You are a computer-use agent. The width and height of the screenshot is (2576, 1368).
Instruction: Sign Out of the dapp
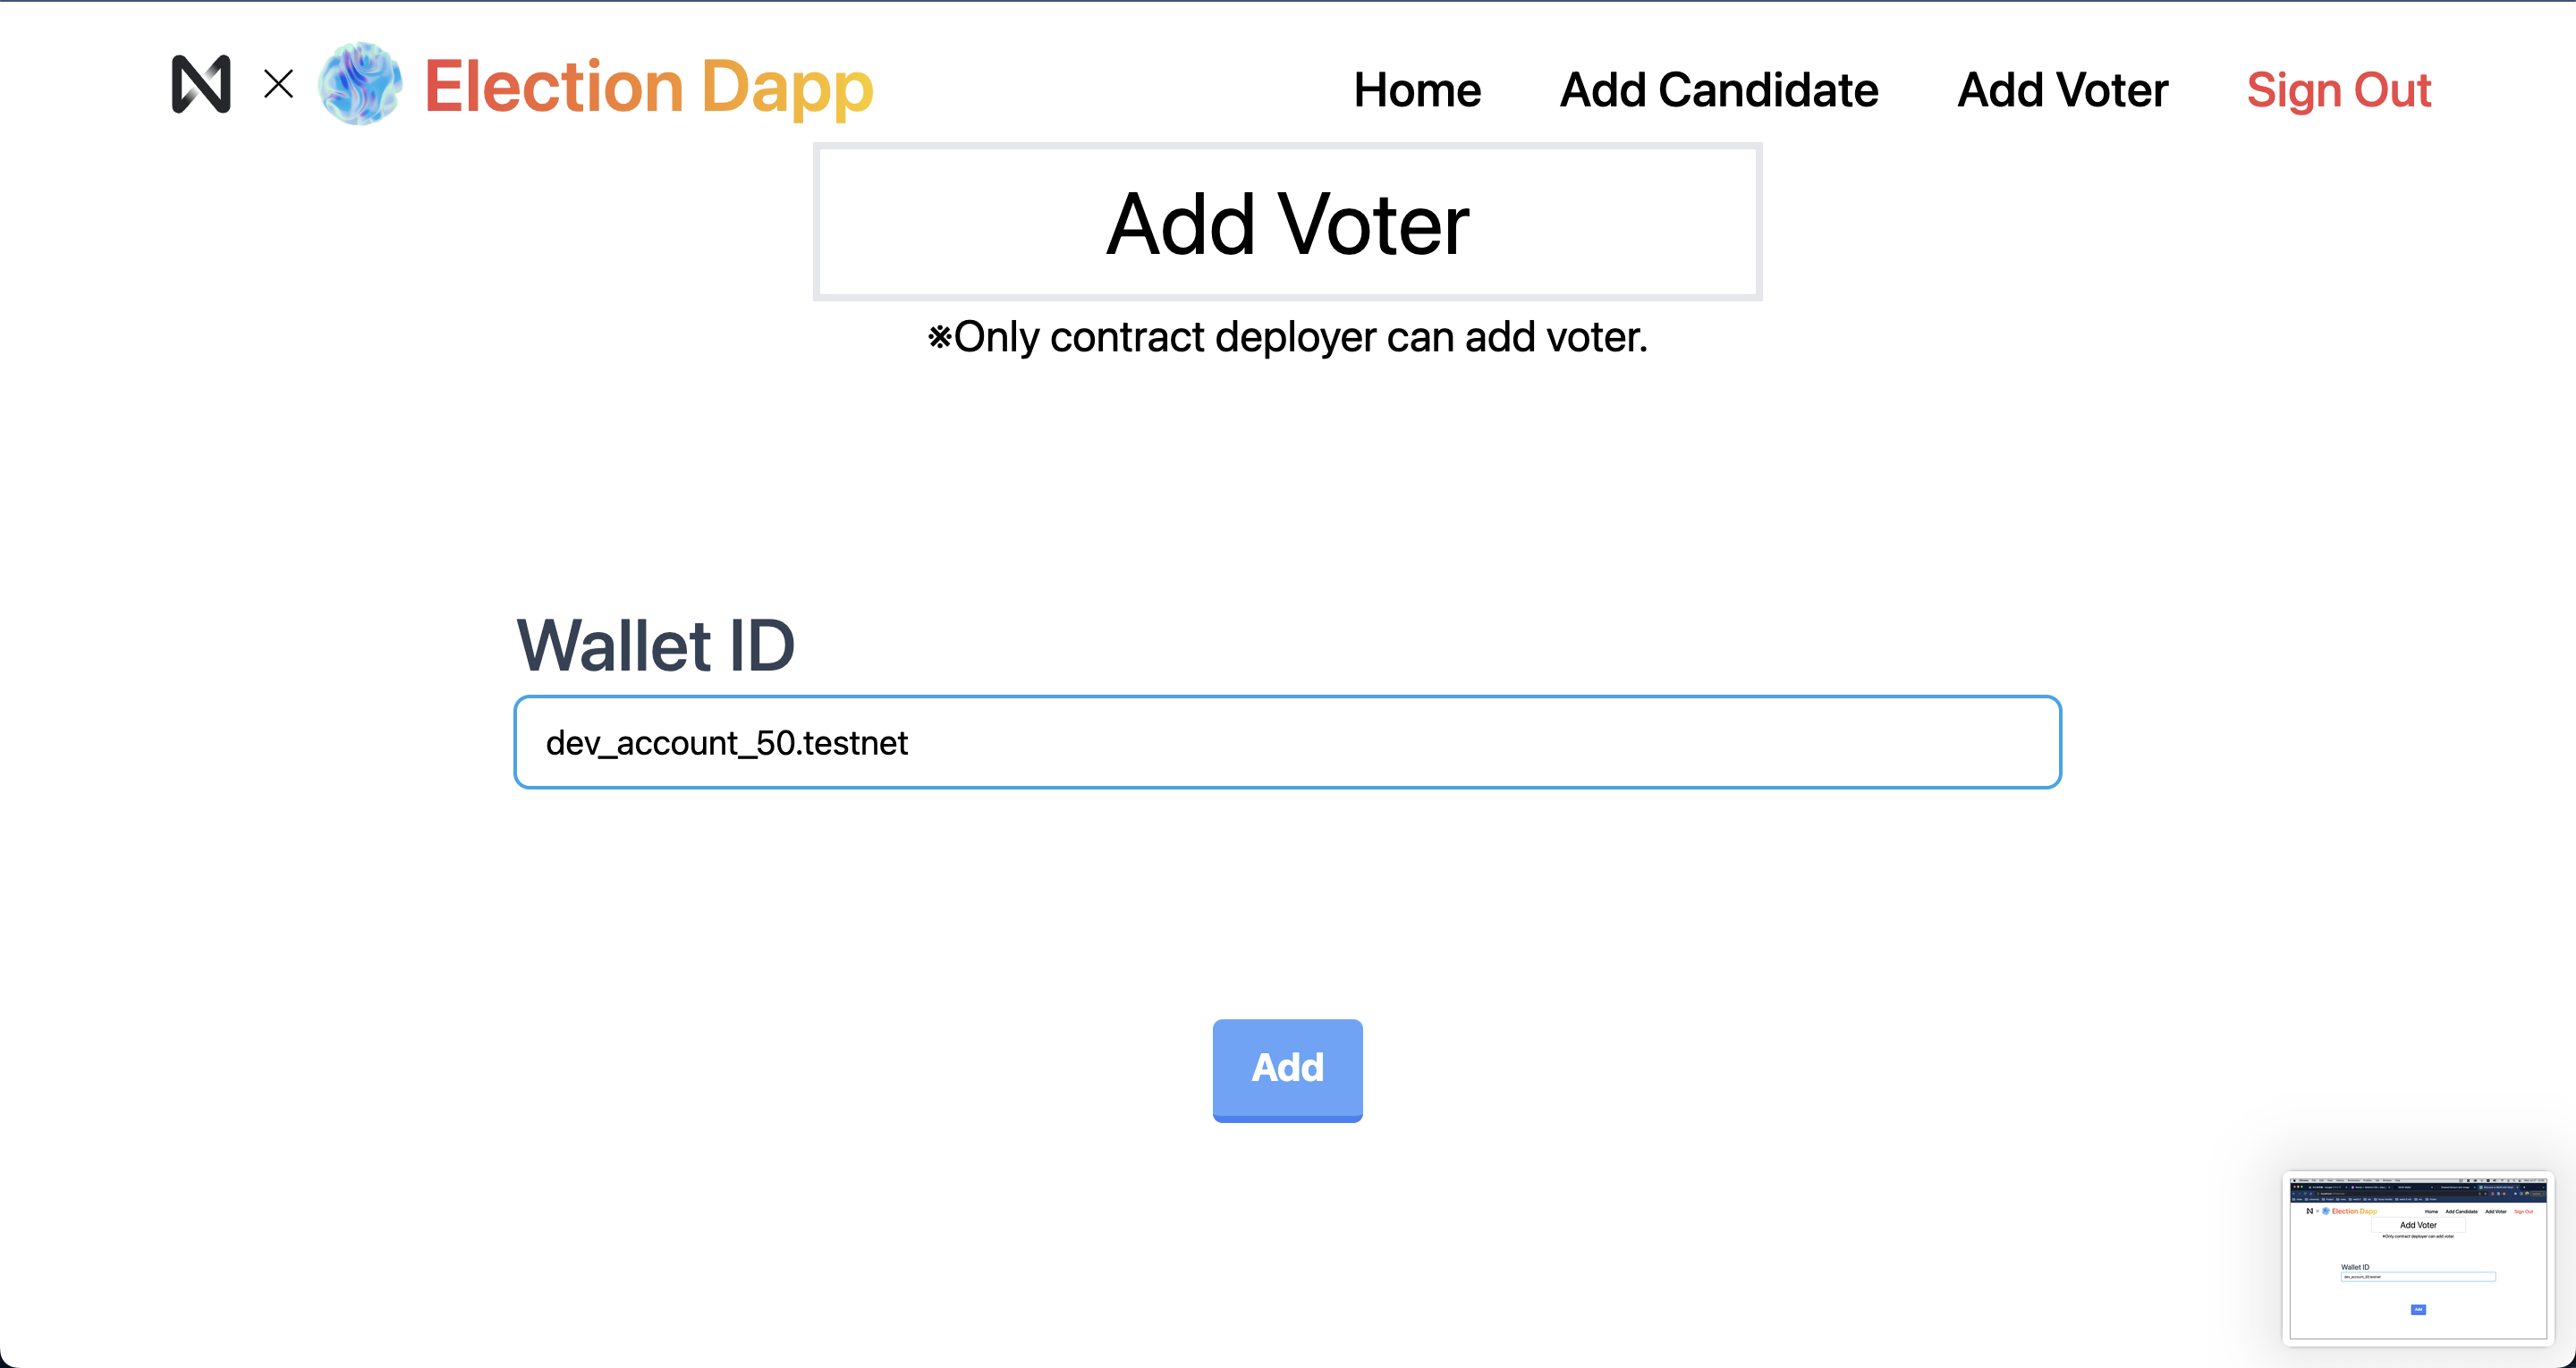[x=2338, y=91]
